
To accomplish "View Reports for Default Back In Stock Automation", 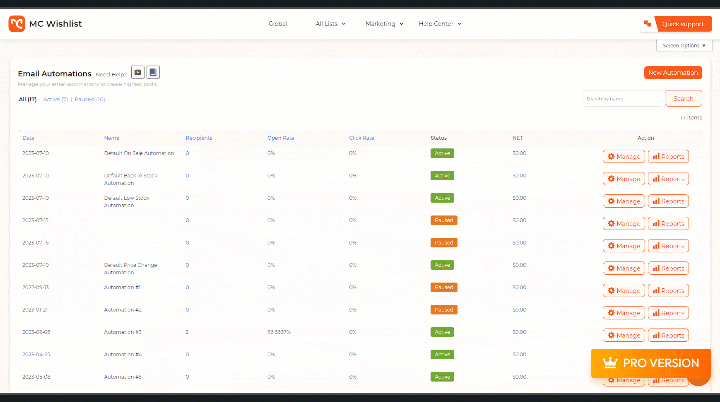I will 668,179.
